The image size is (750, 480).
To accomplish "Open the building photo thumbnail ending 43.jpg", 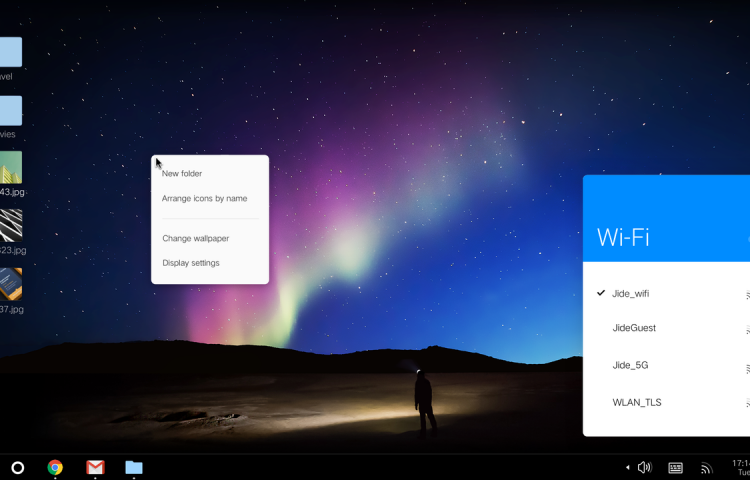I will pyautogui.click(x=10, y=168).
